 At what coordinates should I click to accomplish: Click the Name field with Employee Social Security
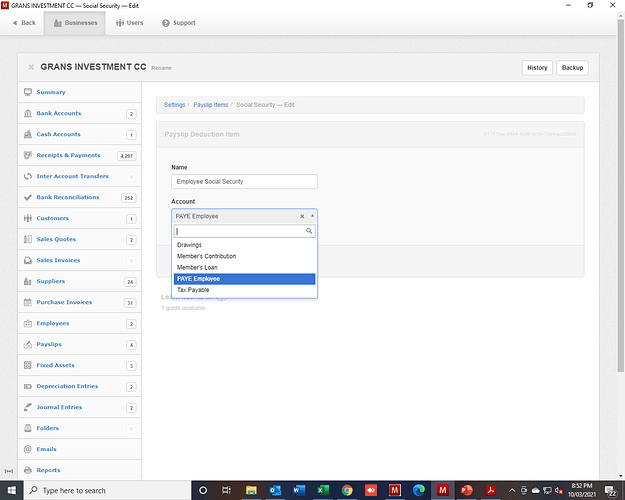[x=244, y=181]
